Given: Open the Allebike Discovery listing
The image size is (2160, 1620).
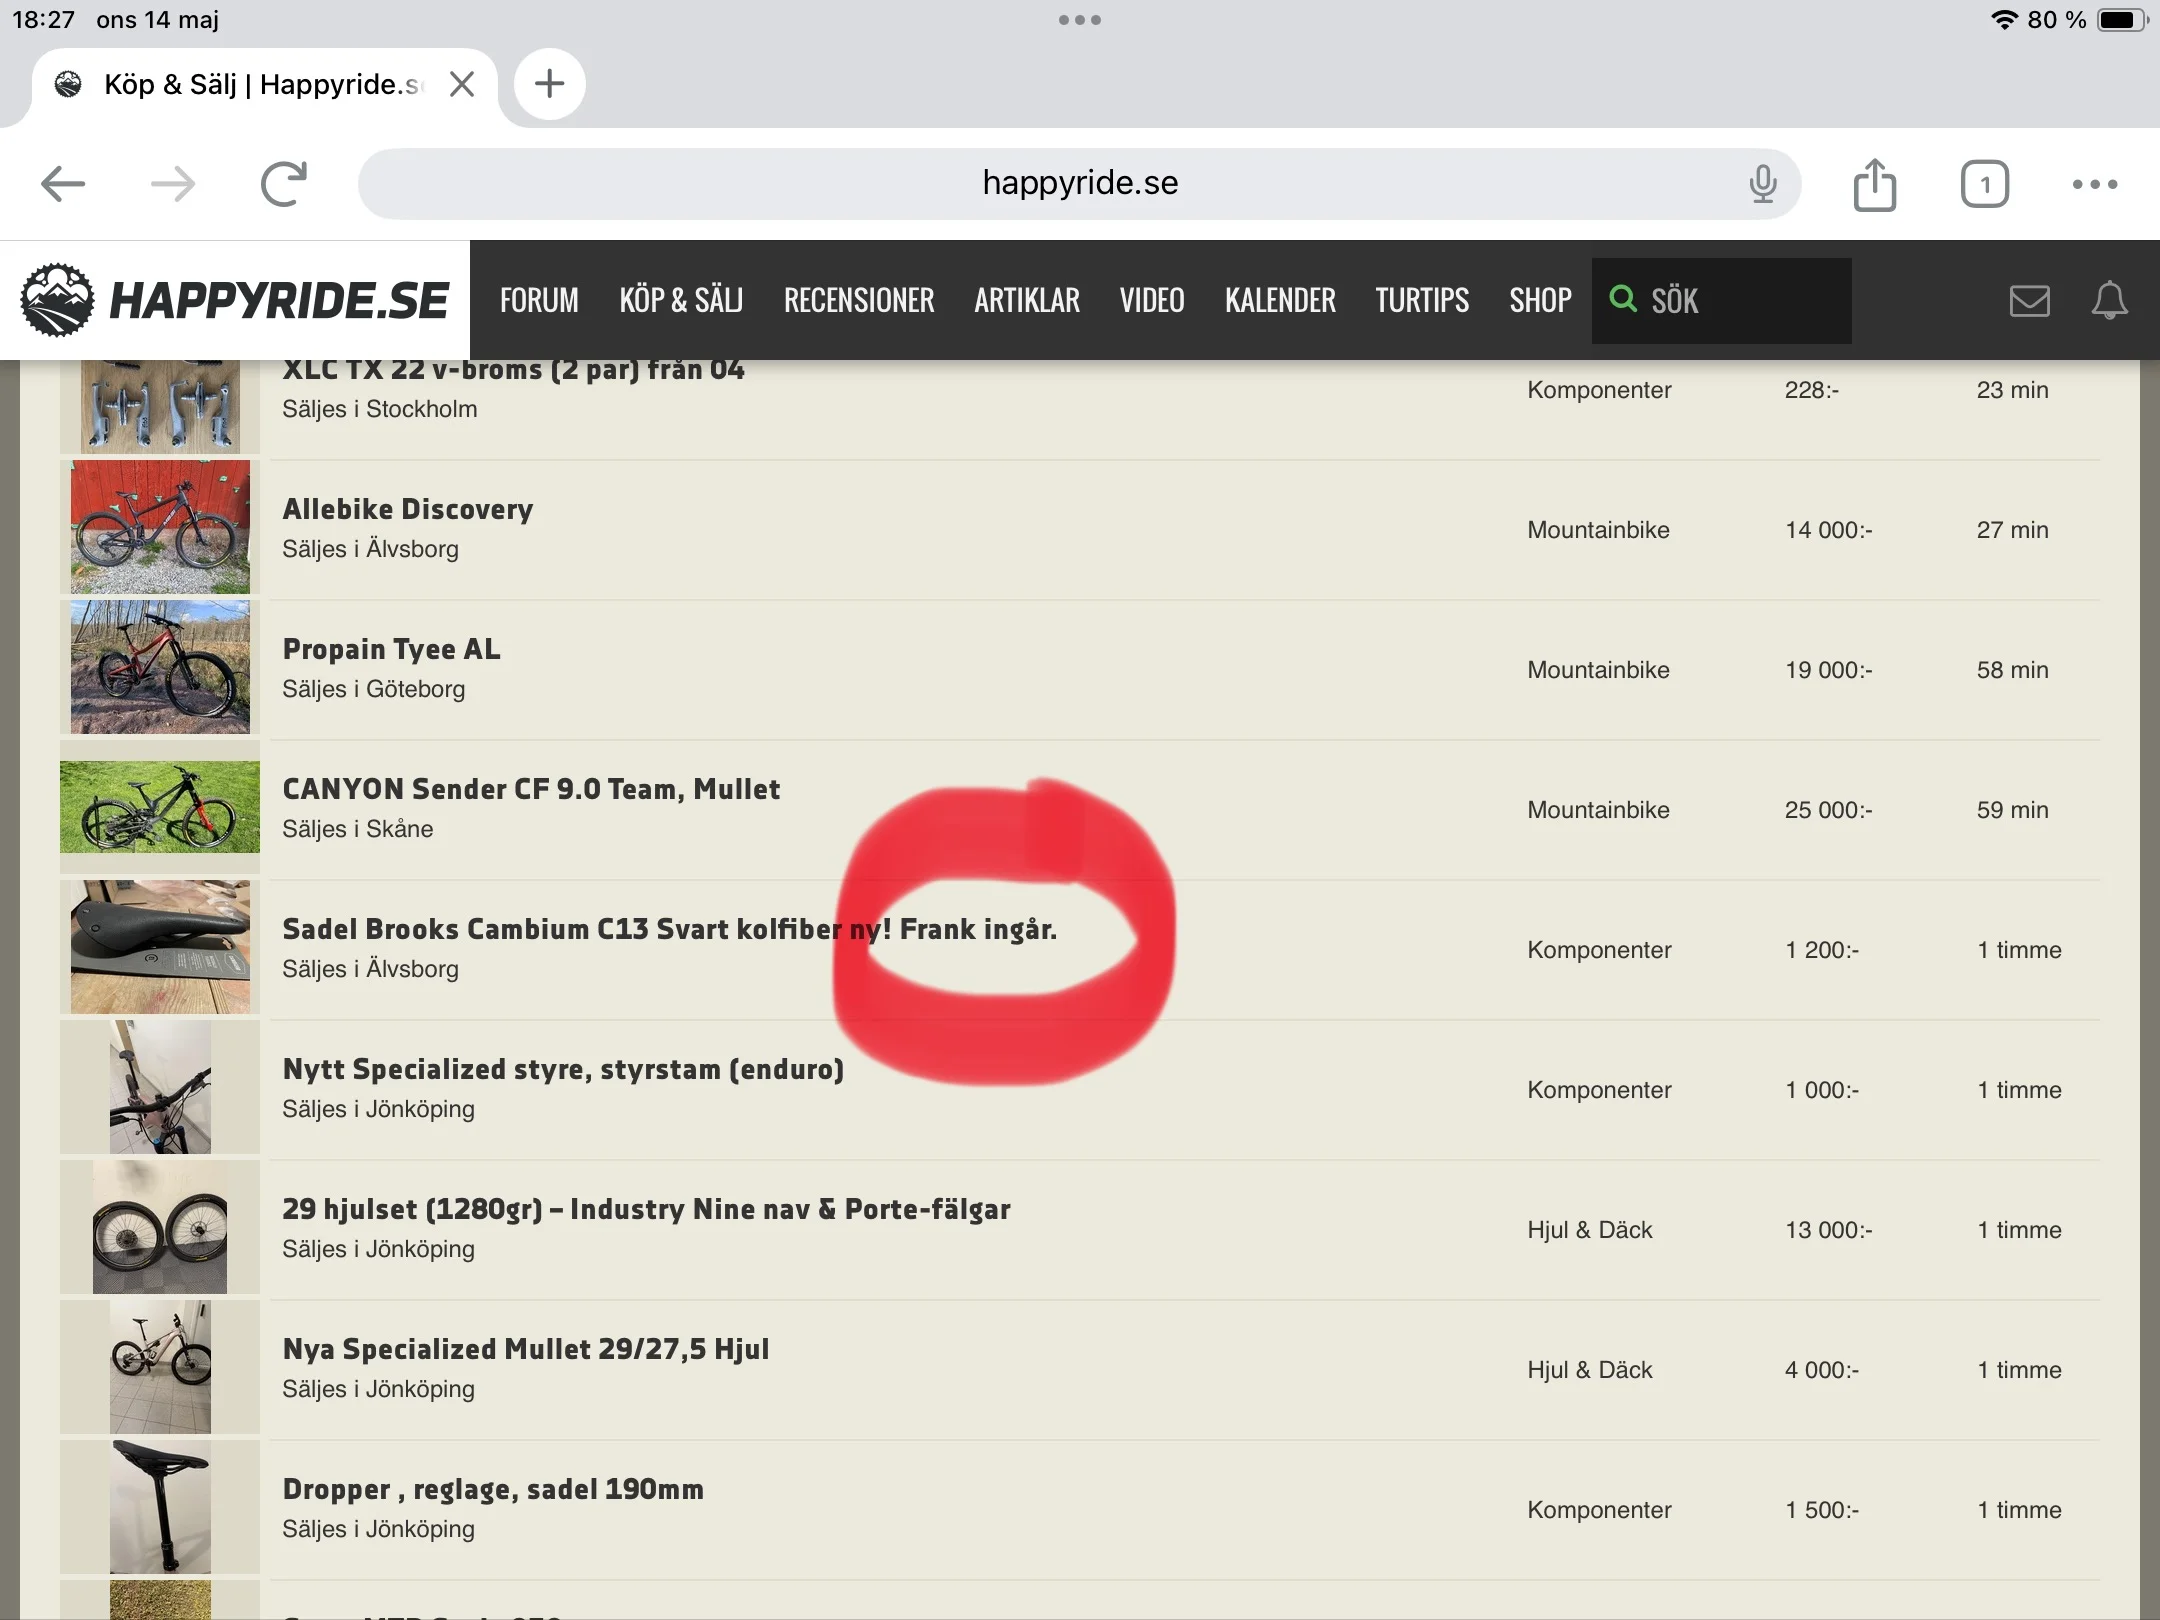Looking at the screenshot, I should click(x=408, y=509).
